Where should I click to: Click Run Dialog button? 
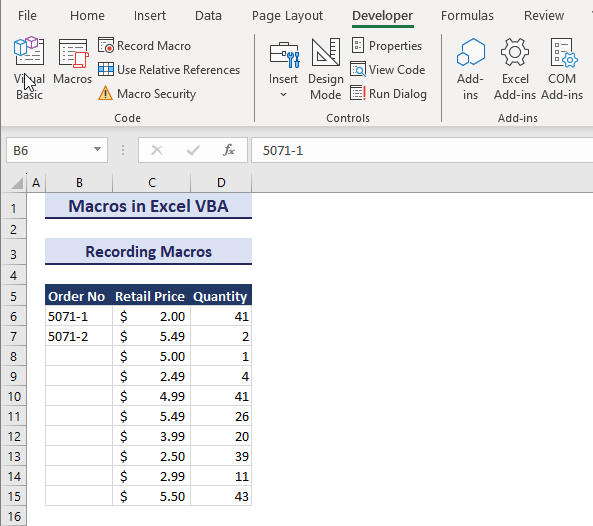(389, 93)
